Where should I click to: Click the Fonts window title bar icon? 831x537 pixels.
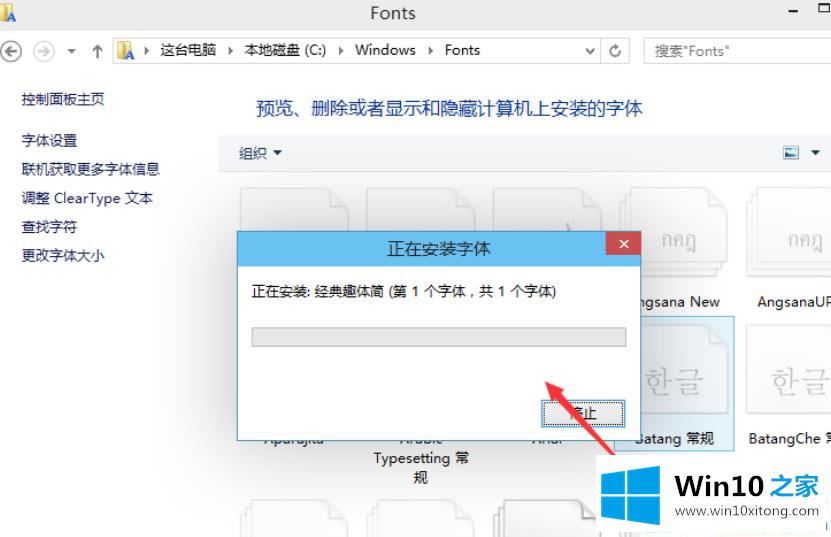click(x=7, y=13)
